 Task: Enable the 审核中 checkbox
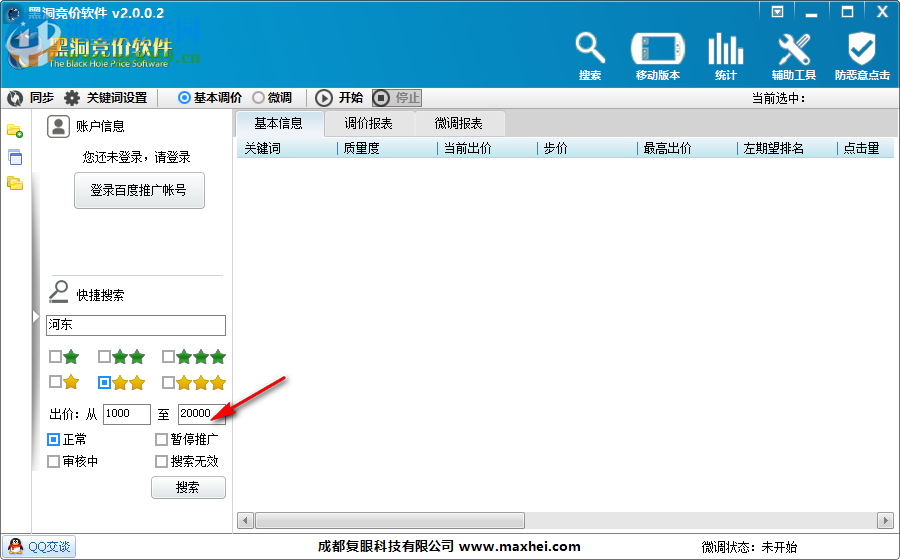[53, 461]
